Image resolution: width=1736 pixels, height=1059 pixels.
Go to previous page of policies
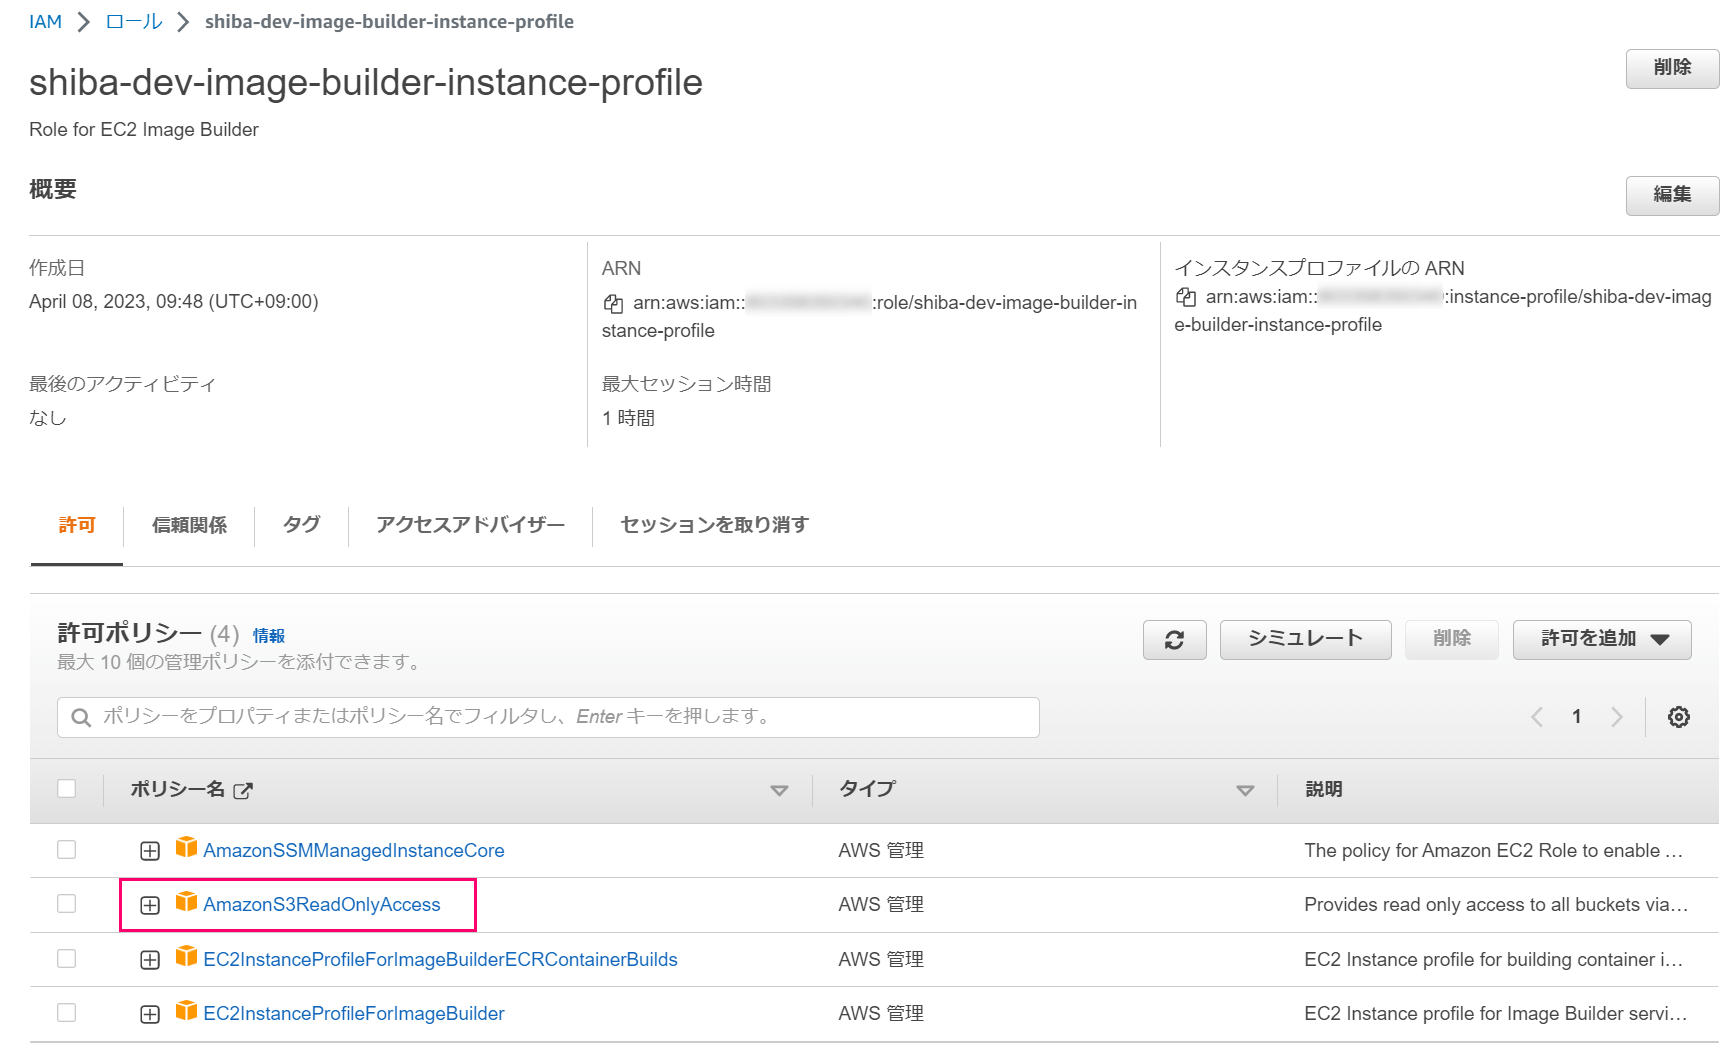pos(1537,717)
